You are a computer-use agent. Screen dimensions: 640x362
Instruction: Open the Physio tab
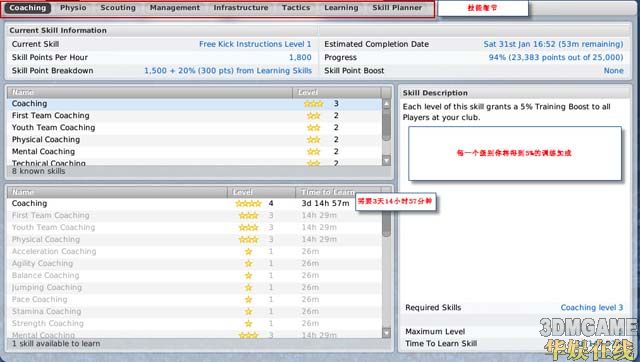[73, 8]
